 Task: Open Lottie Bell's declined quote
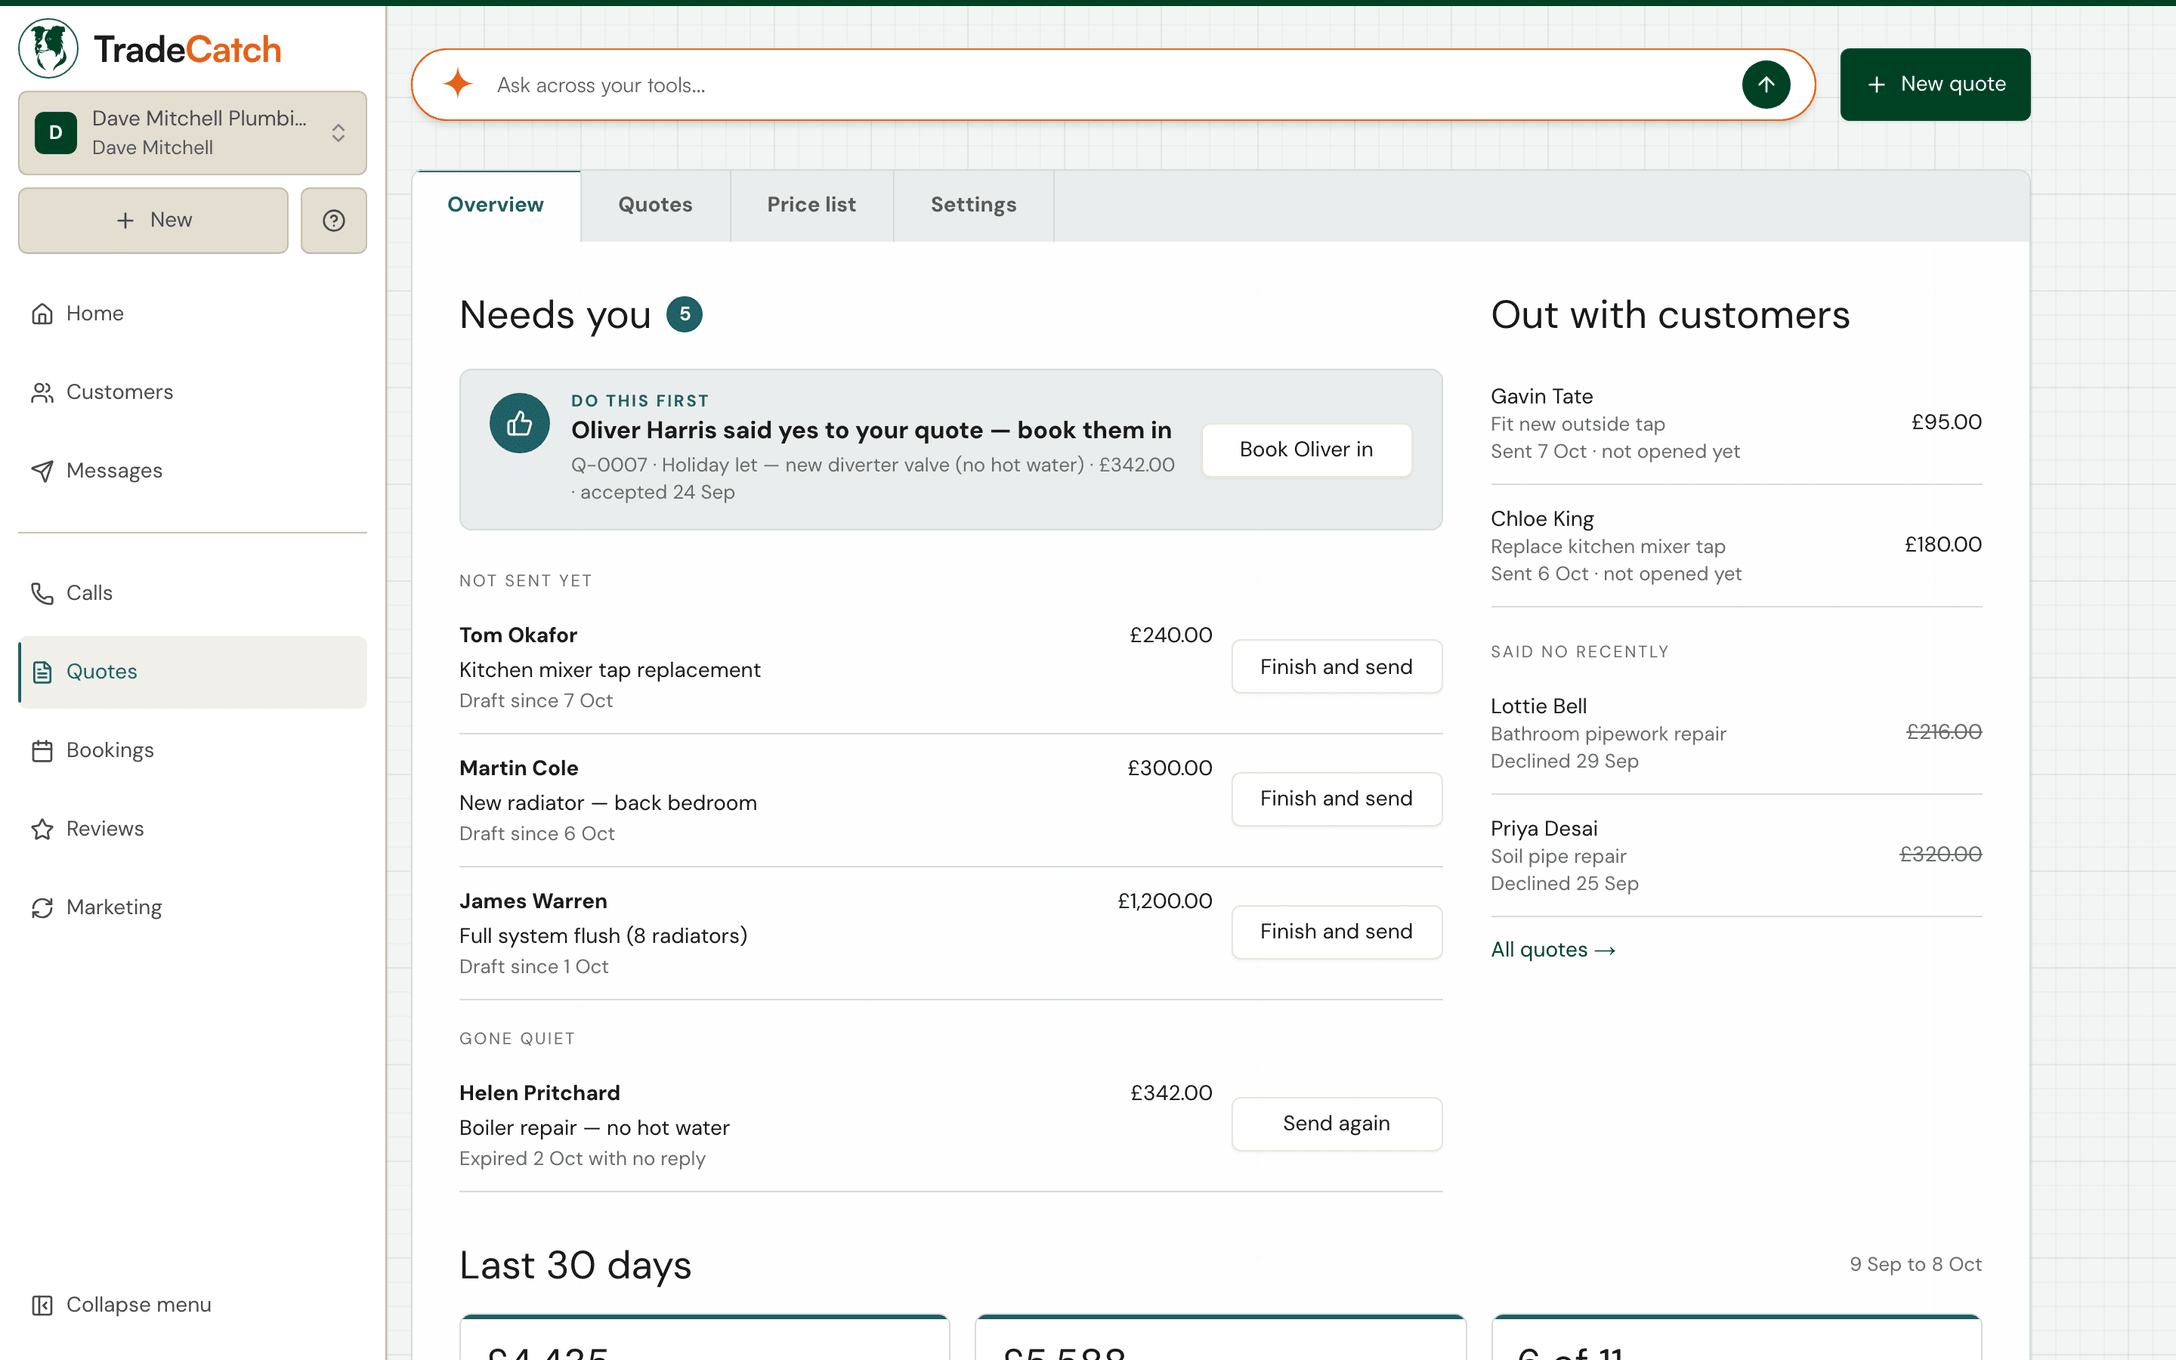click(x=1736, y=733)
